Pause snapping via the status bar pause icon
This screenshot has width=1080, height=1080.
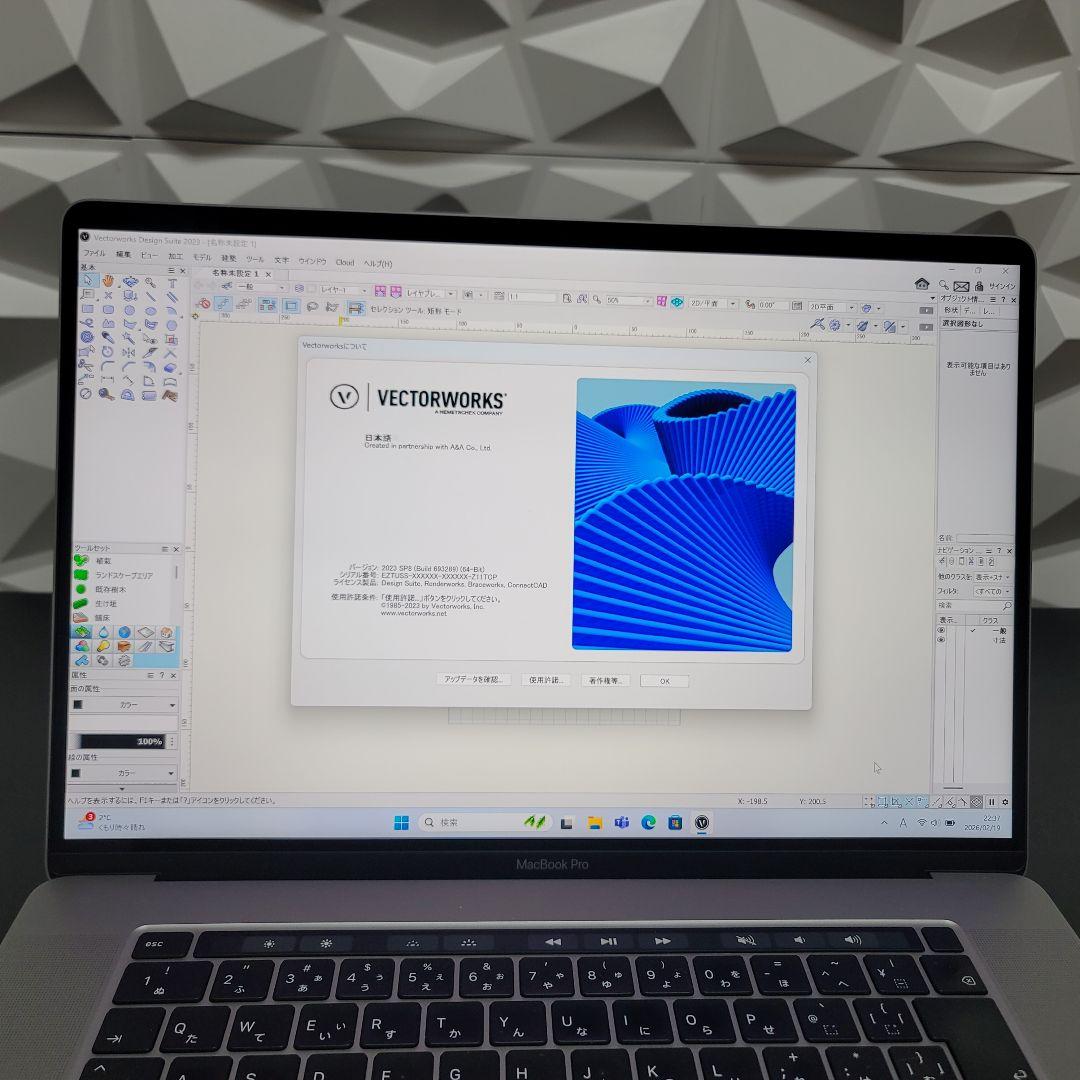(992, 802)
